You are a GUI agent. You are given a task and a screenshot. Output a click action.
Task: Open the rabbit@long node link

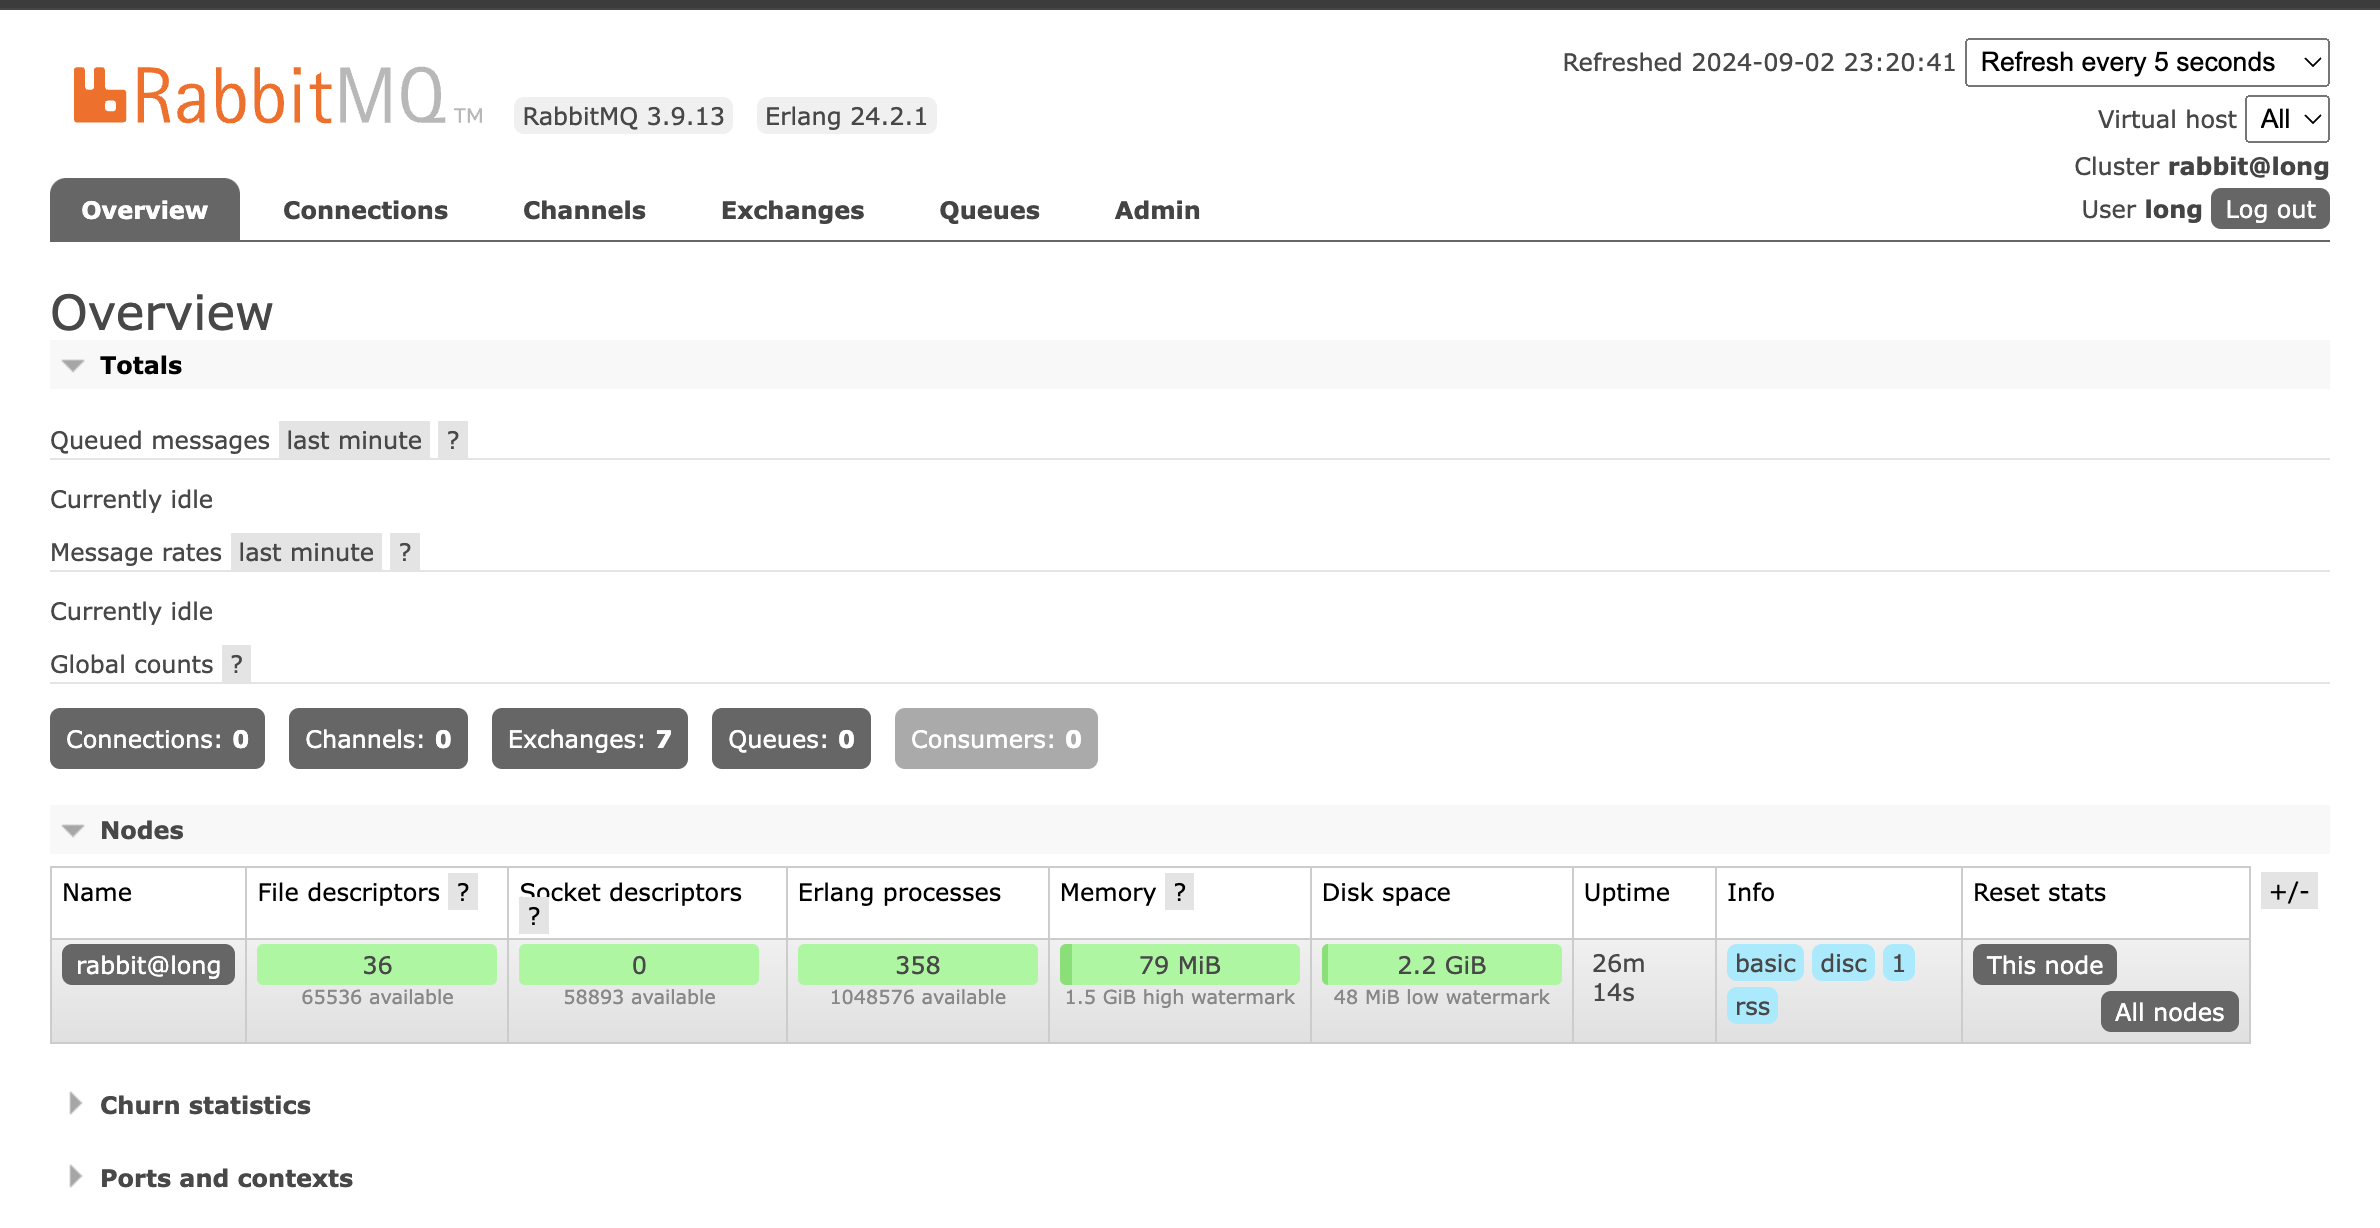(148, 965)
